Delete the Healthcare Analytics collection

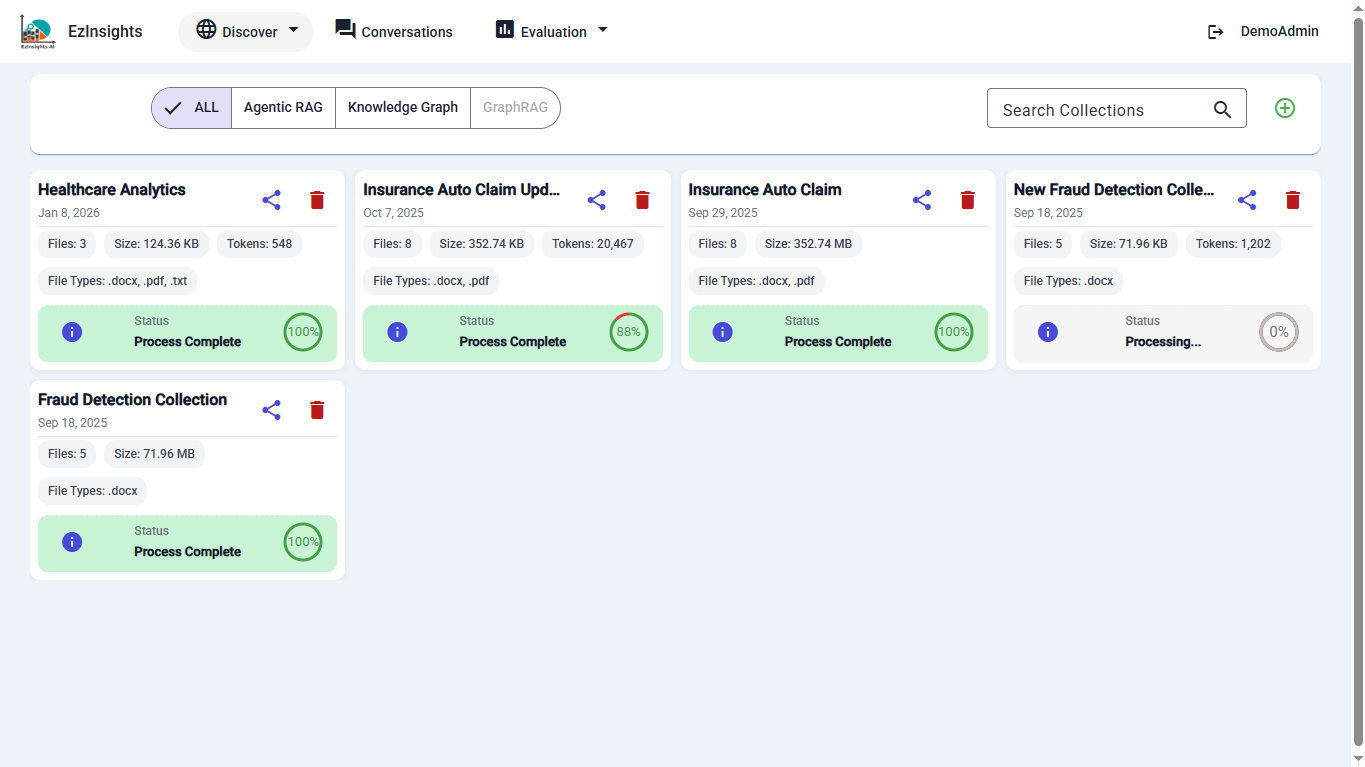[x=317, y=200]
